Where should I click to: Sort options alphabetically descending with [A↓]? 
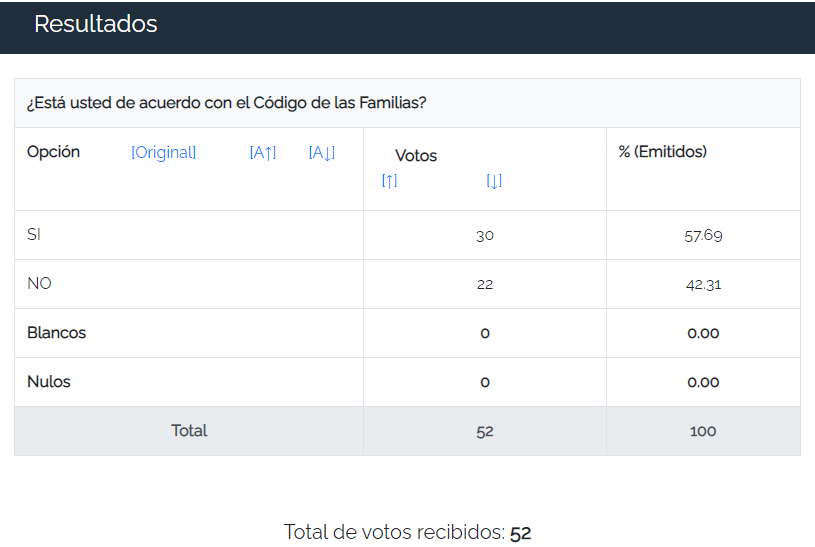click(x=322, y=153)
